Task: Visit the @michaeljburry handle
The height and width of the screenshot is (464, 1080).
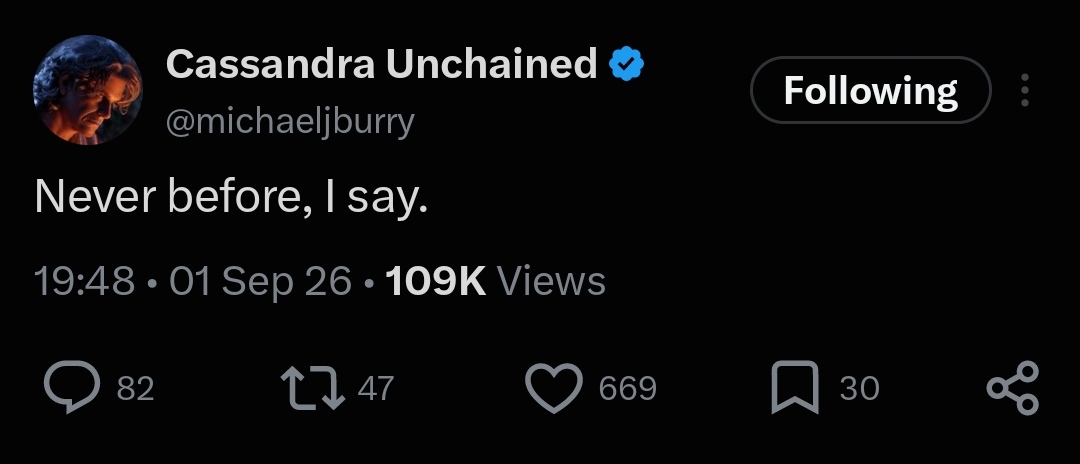Action: pyautogui.click(x=290, y=122)
